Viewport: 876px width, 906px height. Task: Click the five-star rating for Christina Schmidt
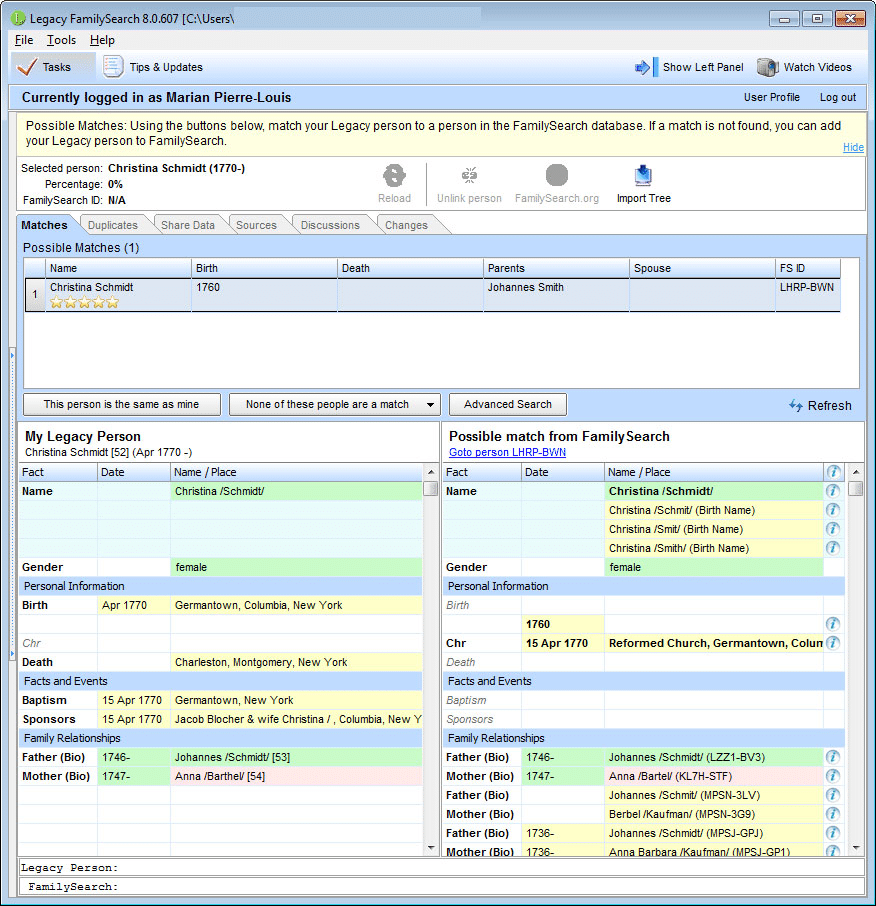point(84,302)
